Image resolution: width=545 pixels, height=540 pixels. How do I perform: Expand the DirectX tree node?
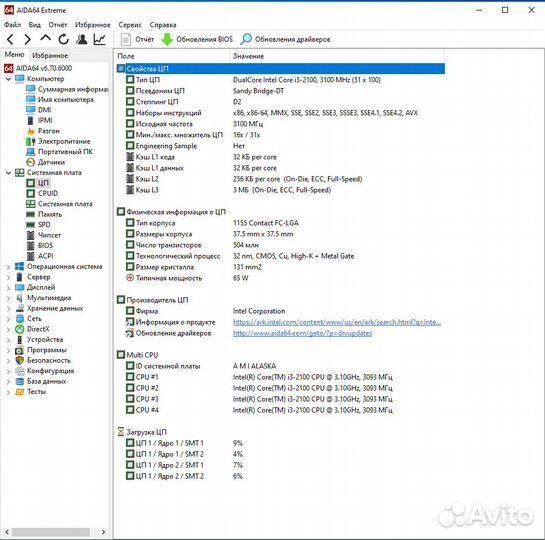click(x=8, y=329)
